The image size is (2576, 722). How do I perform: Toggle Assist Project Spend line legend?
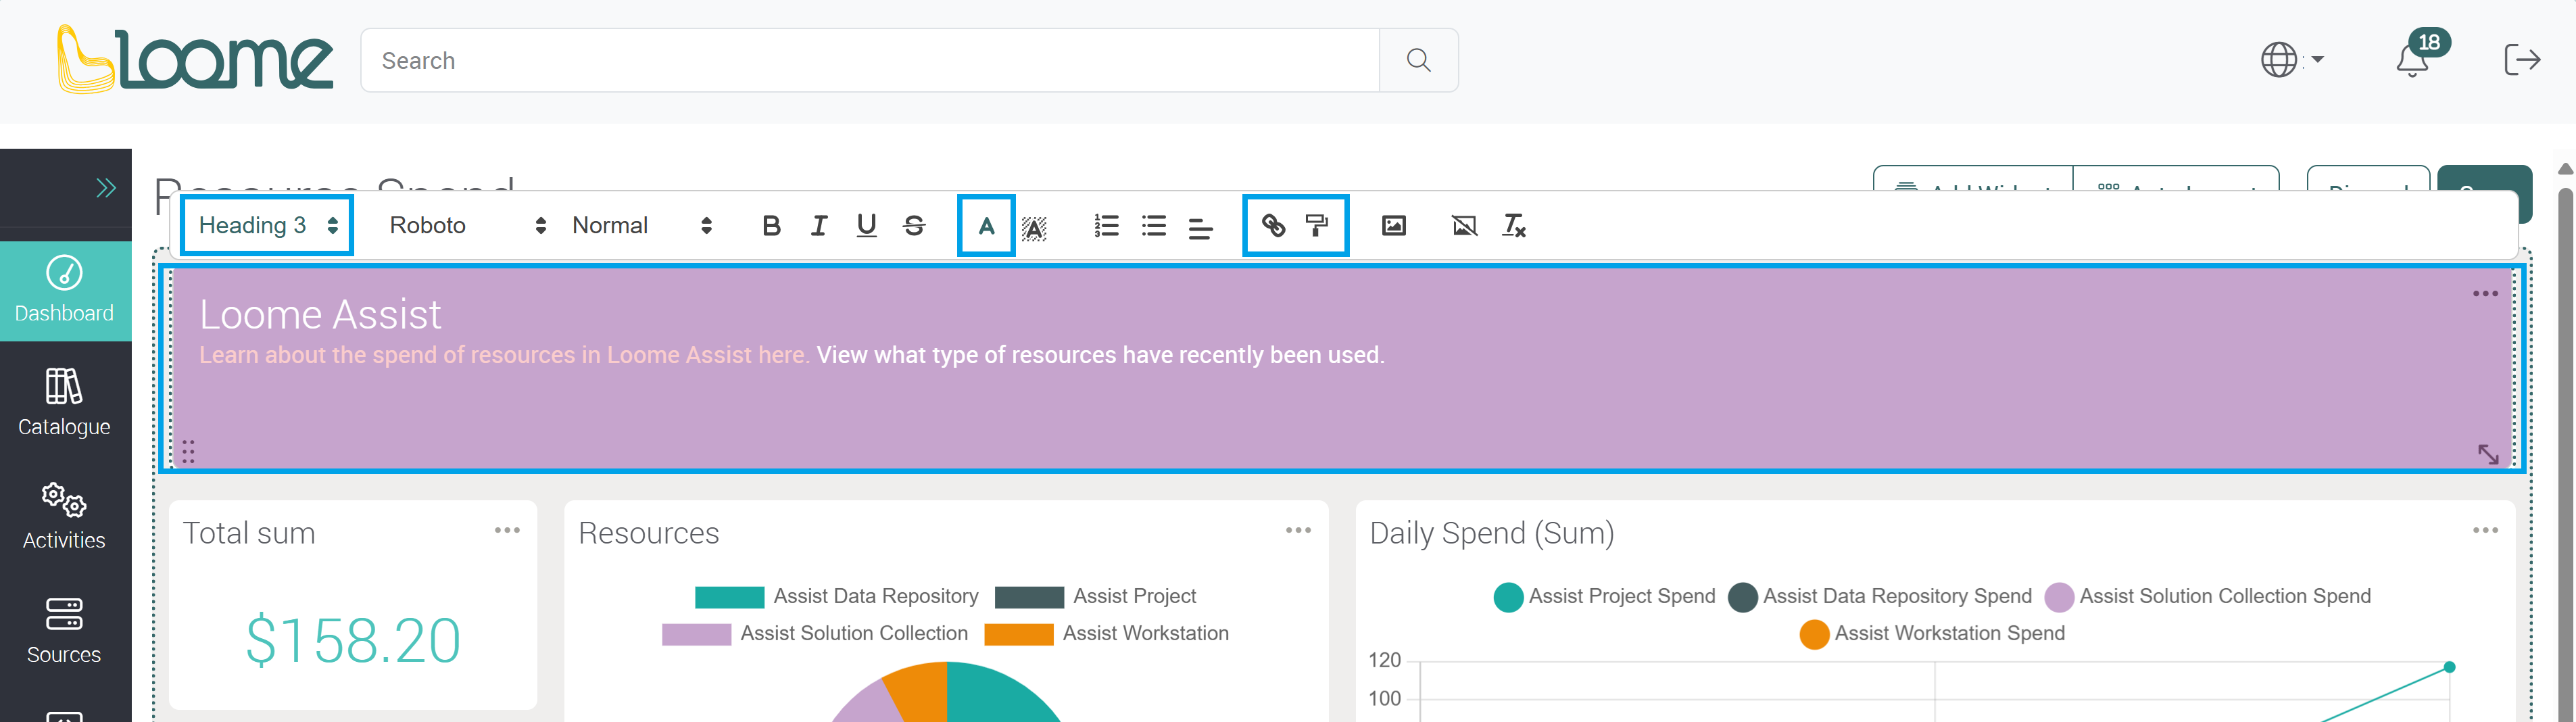pos(1604,597)
